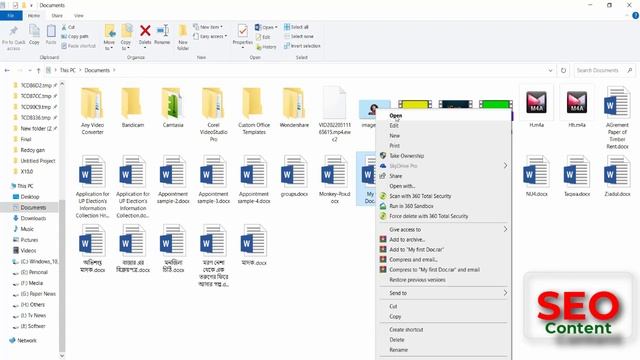Viewport: 640px width, 360px height.
Task: Open Downloads in the navigation pane
Action: click(x=33, y=218)
